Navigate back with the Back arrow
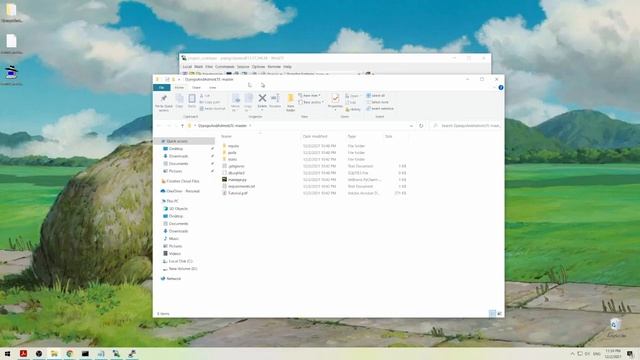 click(159, 126)
